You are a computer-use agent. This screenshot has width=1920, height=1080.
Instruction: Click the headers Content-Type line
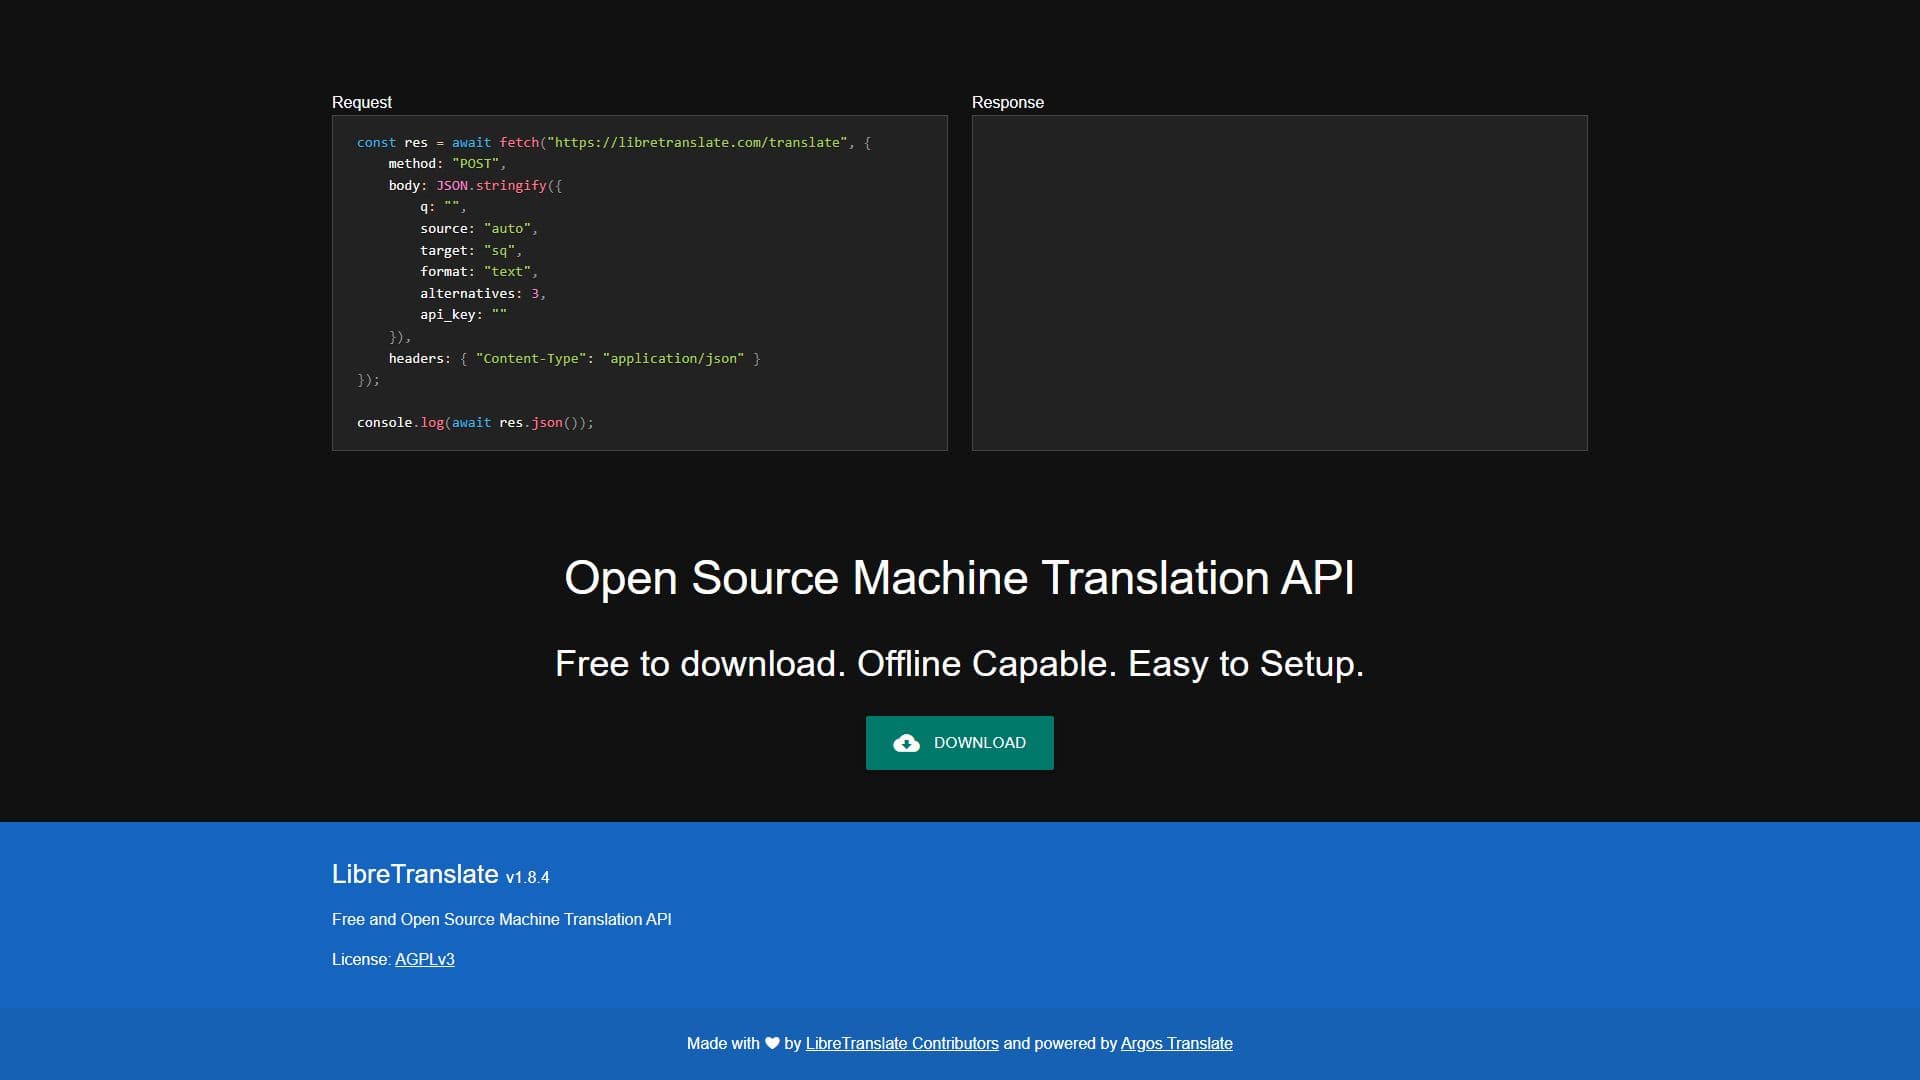(574, 358)
